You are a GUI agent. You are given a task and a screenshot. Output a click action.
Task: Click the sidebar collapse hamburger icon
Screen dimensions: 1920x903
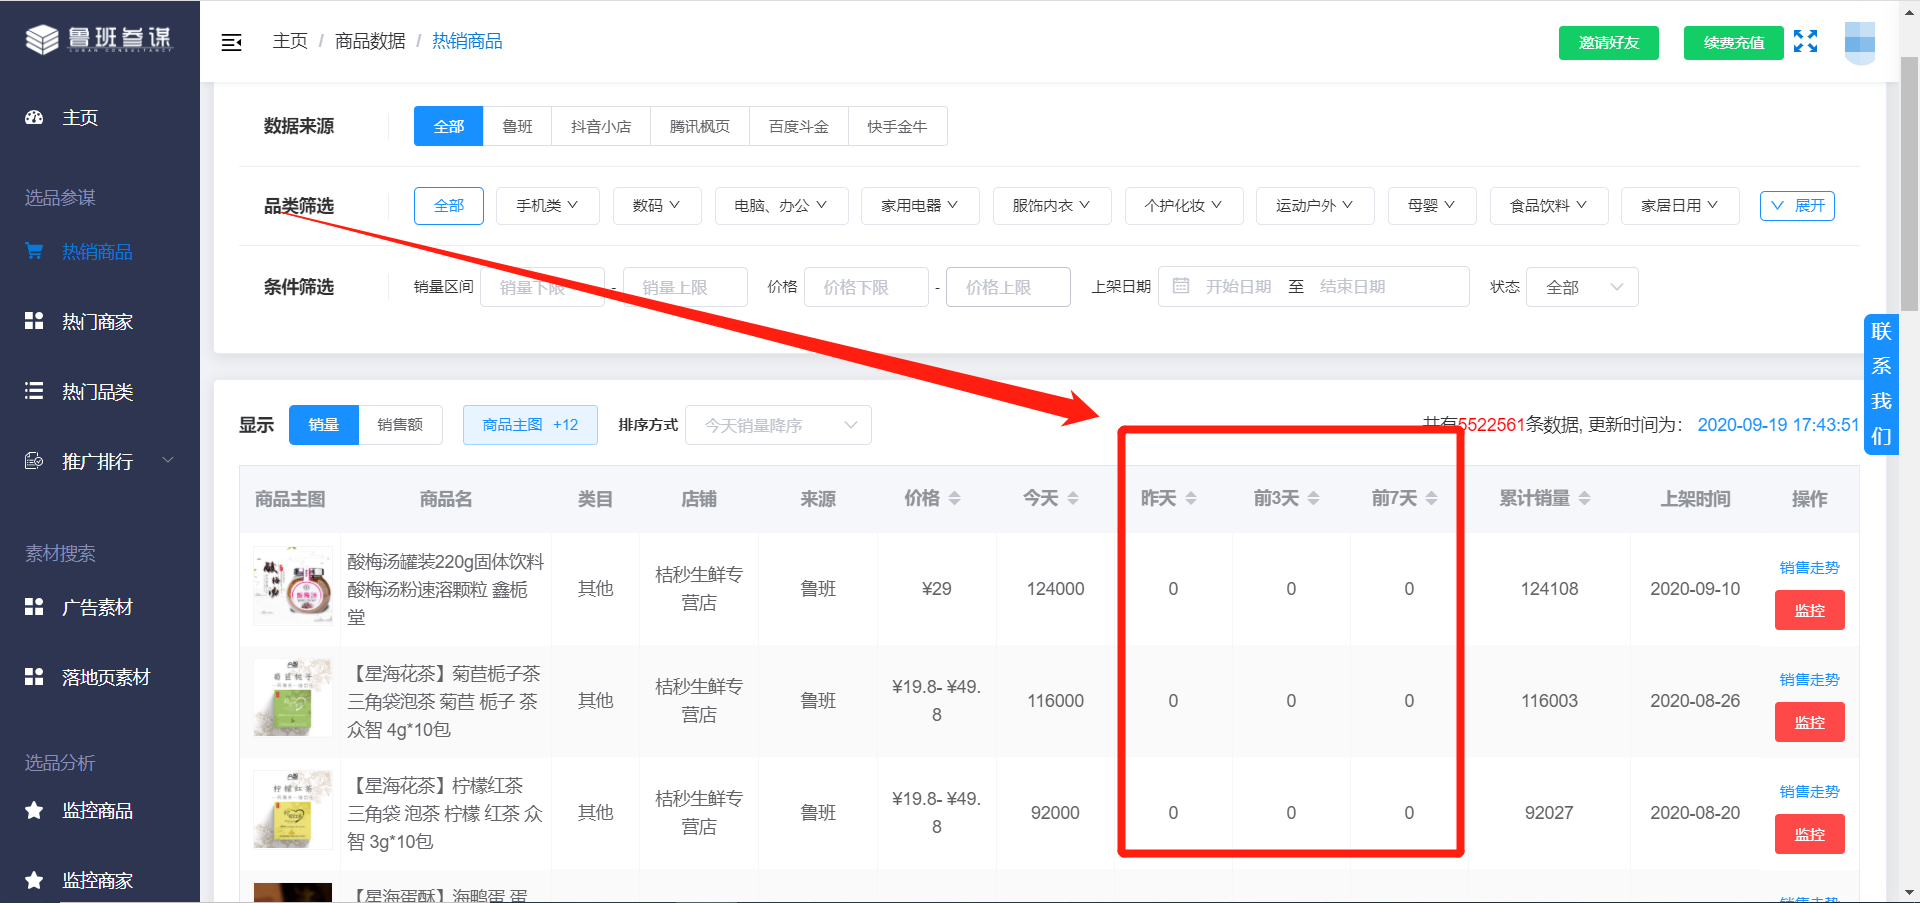click(231, 42)
